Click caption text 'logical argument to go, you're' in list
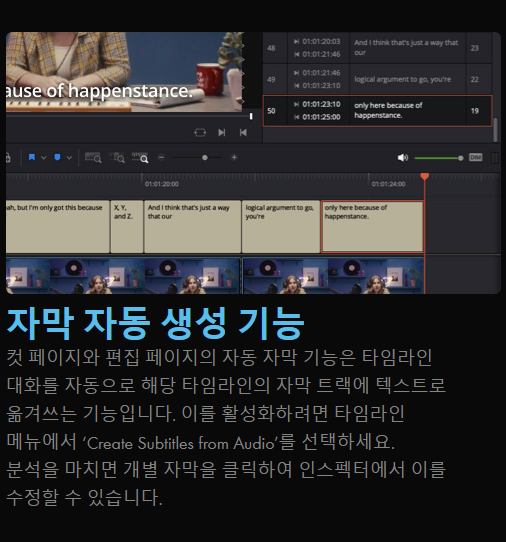 point(402,79)
